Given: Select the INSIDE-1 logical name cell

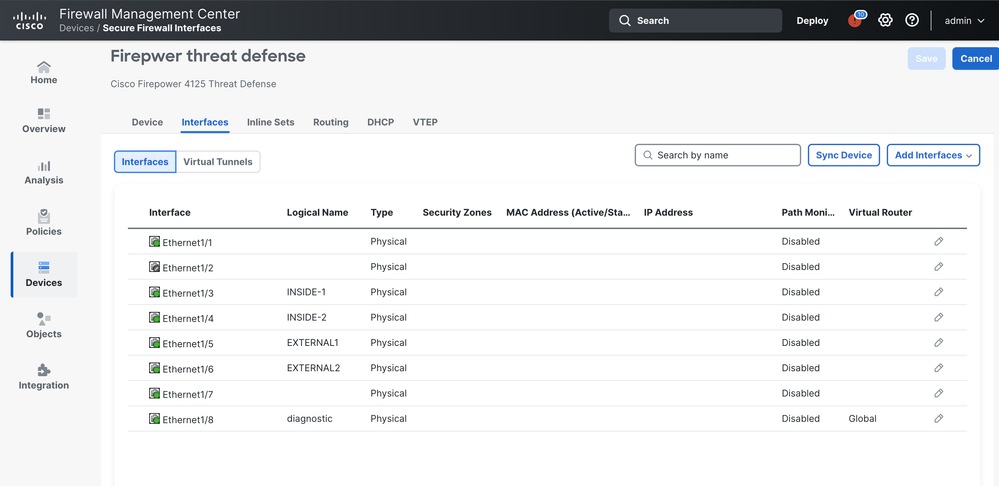Looking at the screenshot, I should [x=306, y=292].
